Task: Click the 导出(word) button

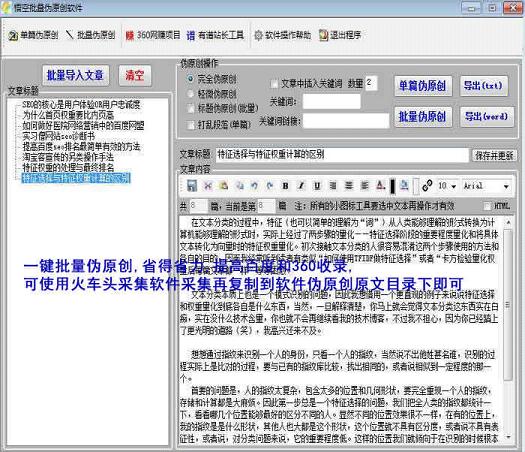Action: pos(486,117)
